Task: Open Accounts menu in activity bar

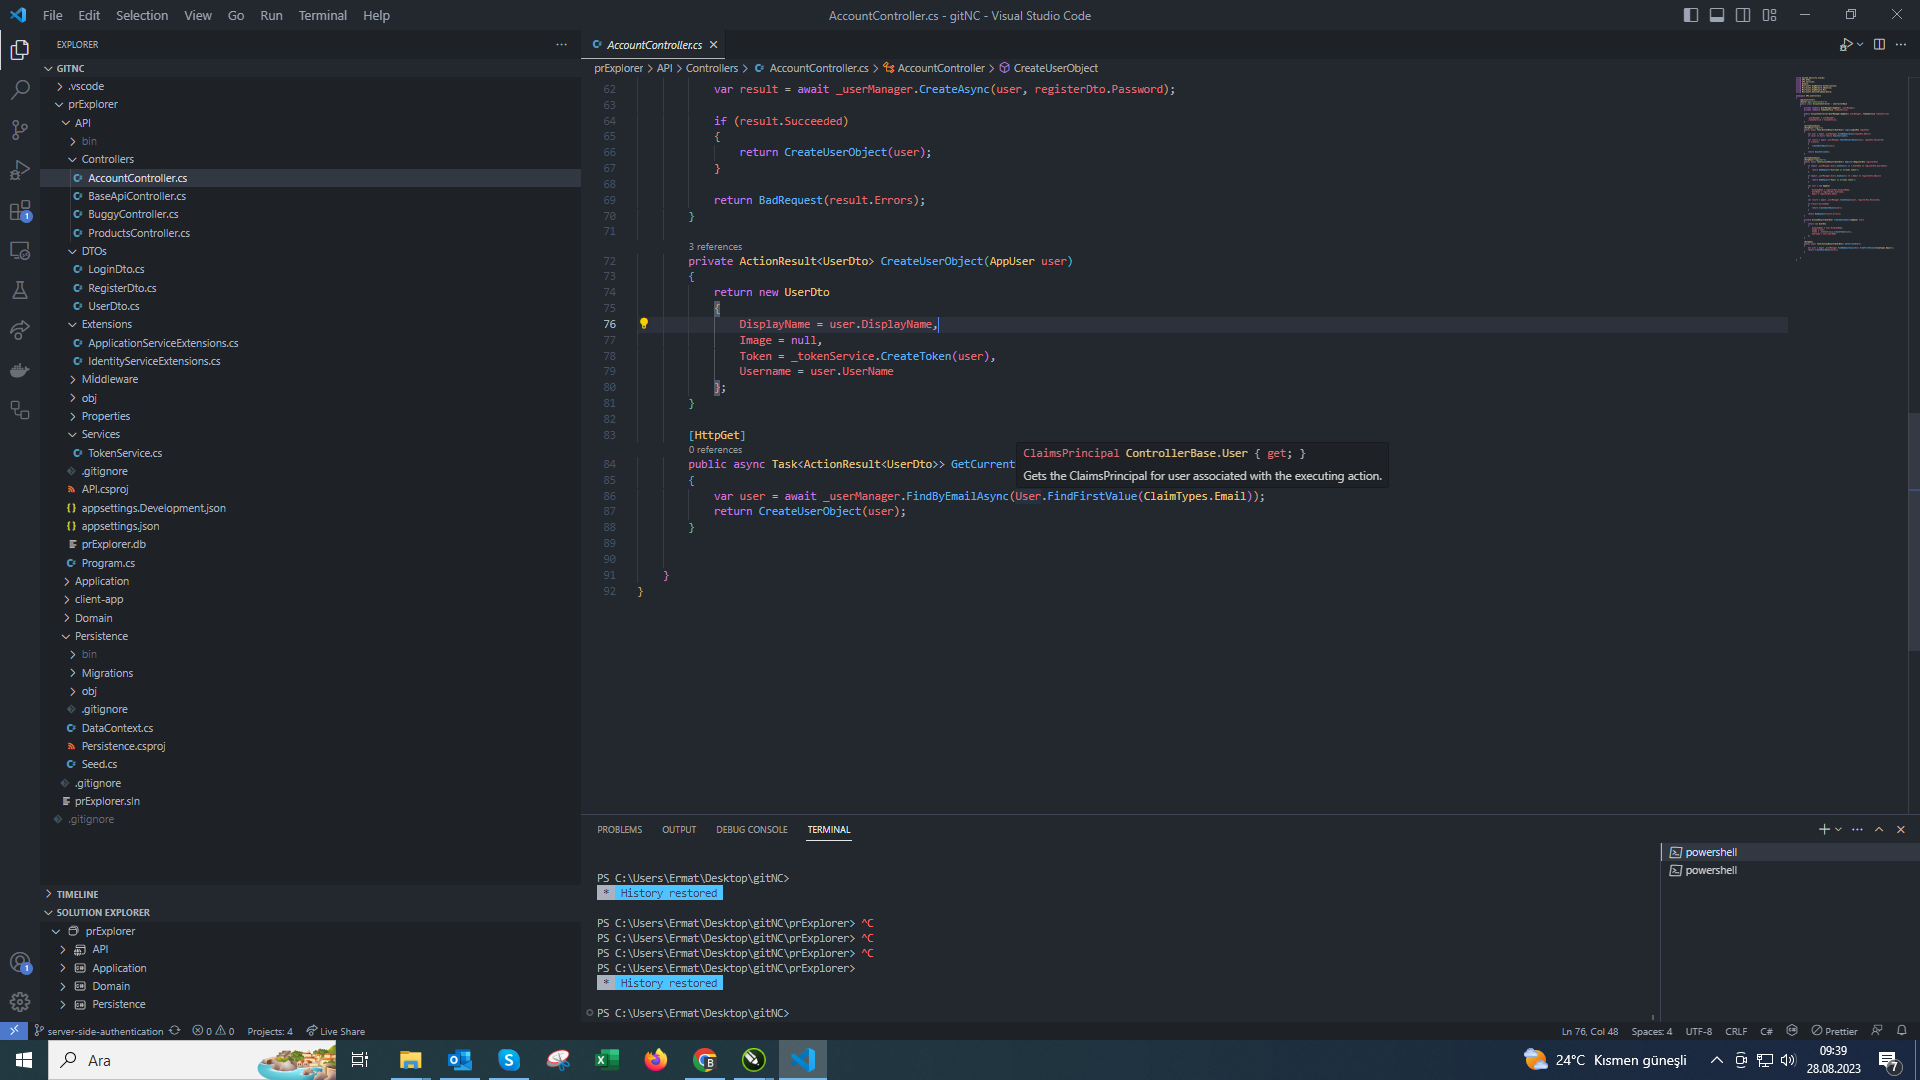Action: pos(20,962)
